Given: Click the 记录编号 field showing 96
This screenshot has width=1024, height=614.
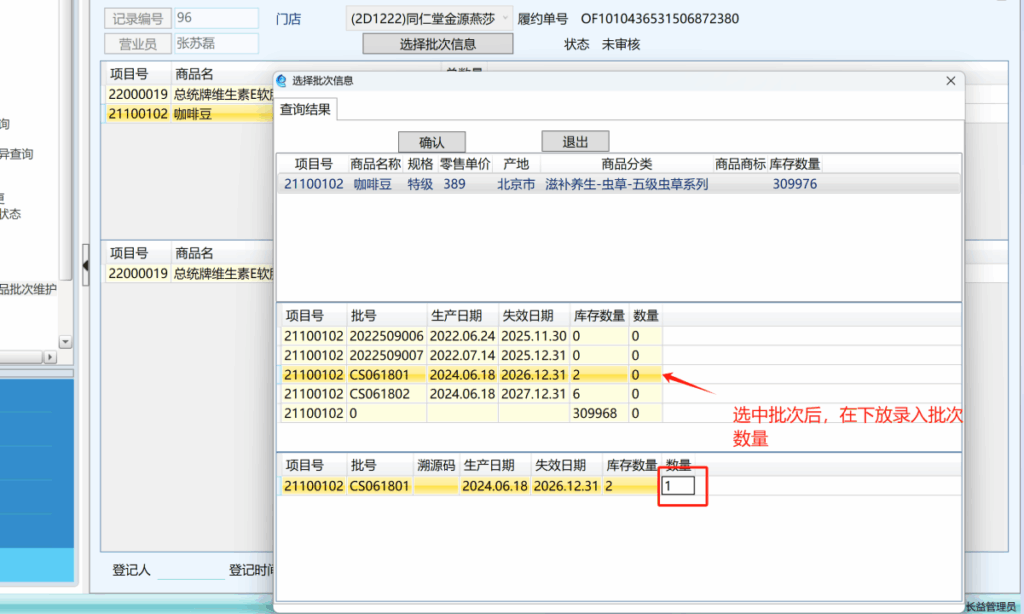Looking at the screenshot, I should click(x=215, y=18).
